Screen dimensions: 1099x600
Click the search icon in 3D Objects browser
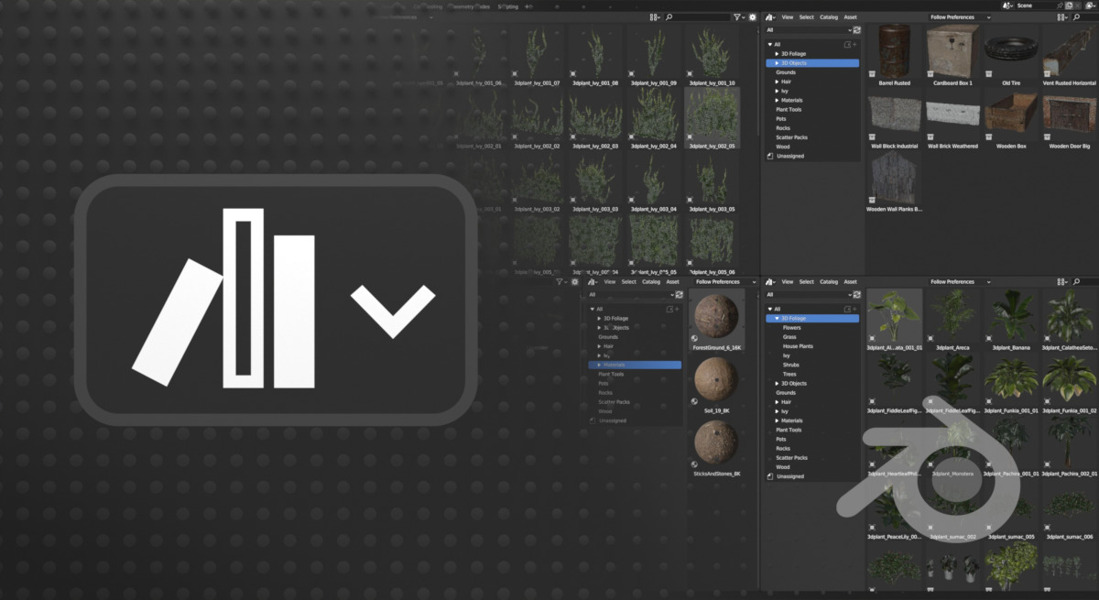1077,17
